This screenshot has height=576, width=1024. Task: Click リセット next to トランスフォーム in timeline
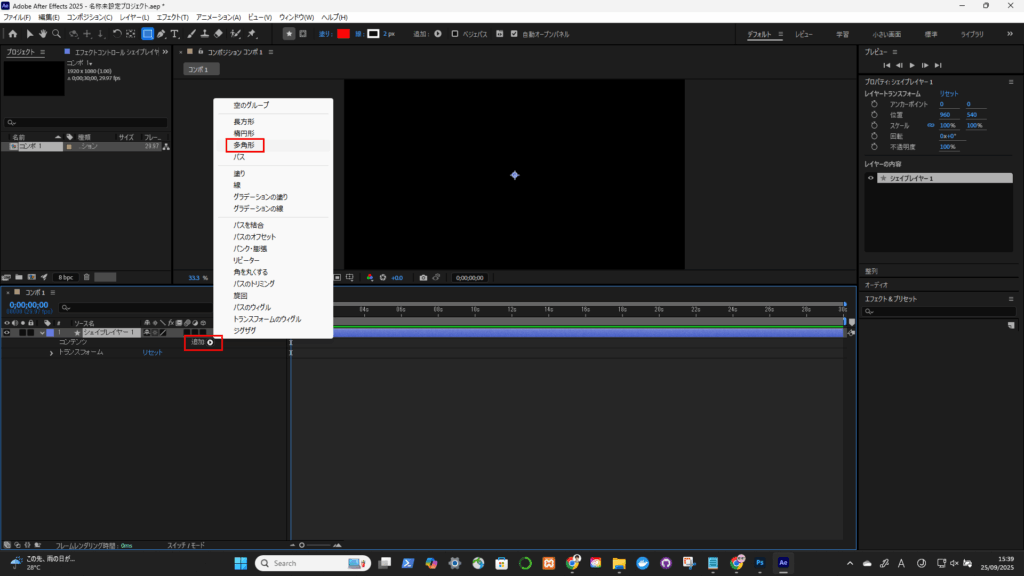(x=151, y=353)
